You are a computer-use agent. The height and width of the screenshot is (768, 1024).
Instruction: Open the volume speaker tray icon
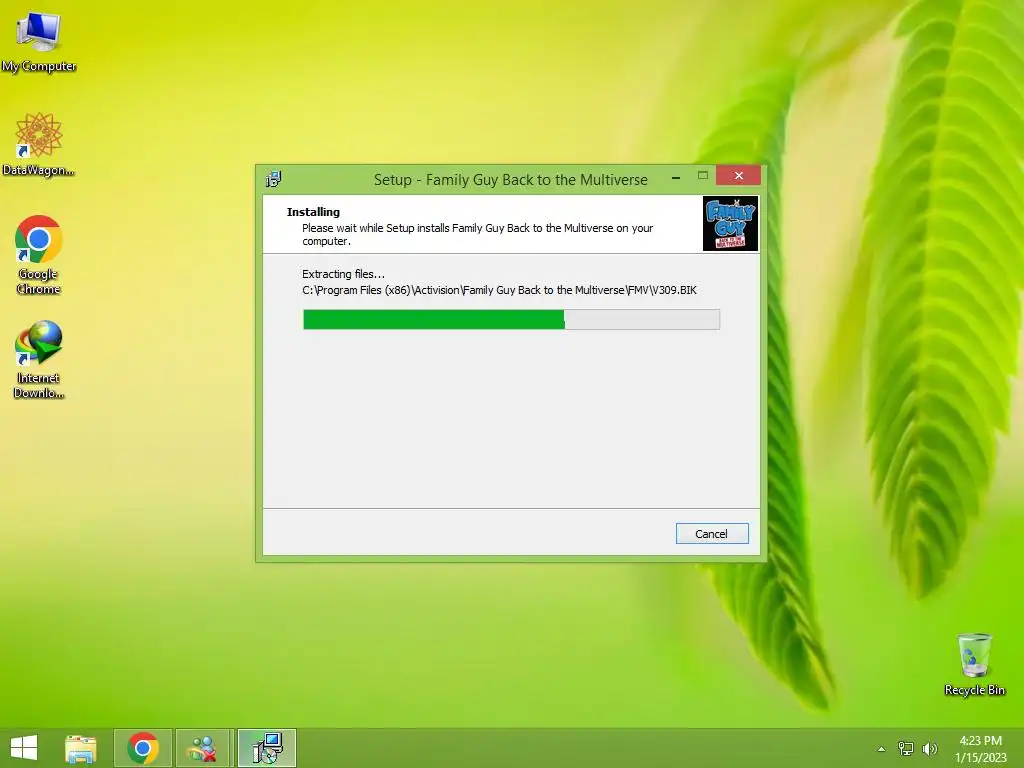[930, 748]
